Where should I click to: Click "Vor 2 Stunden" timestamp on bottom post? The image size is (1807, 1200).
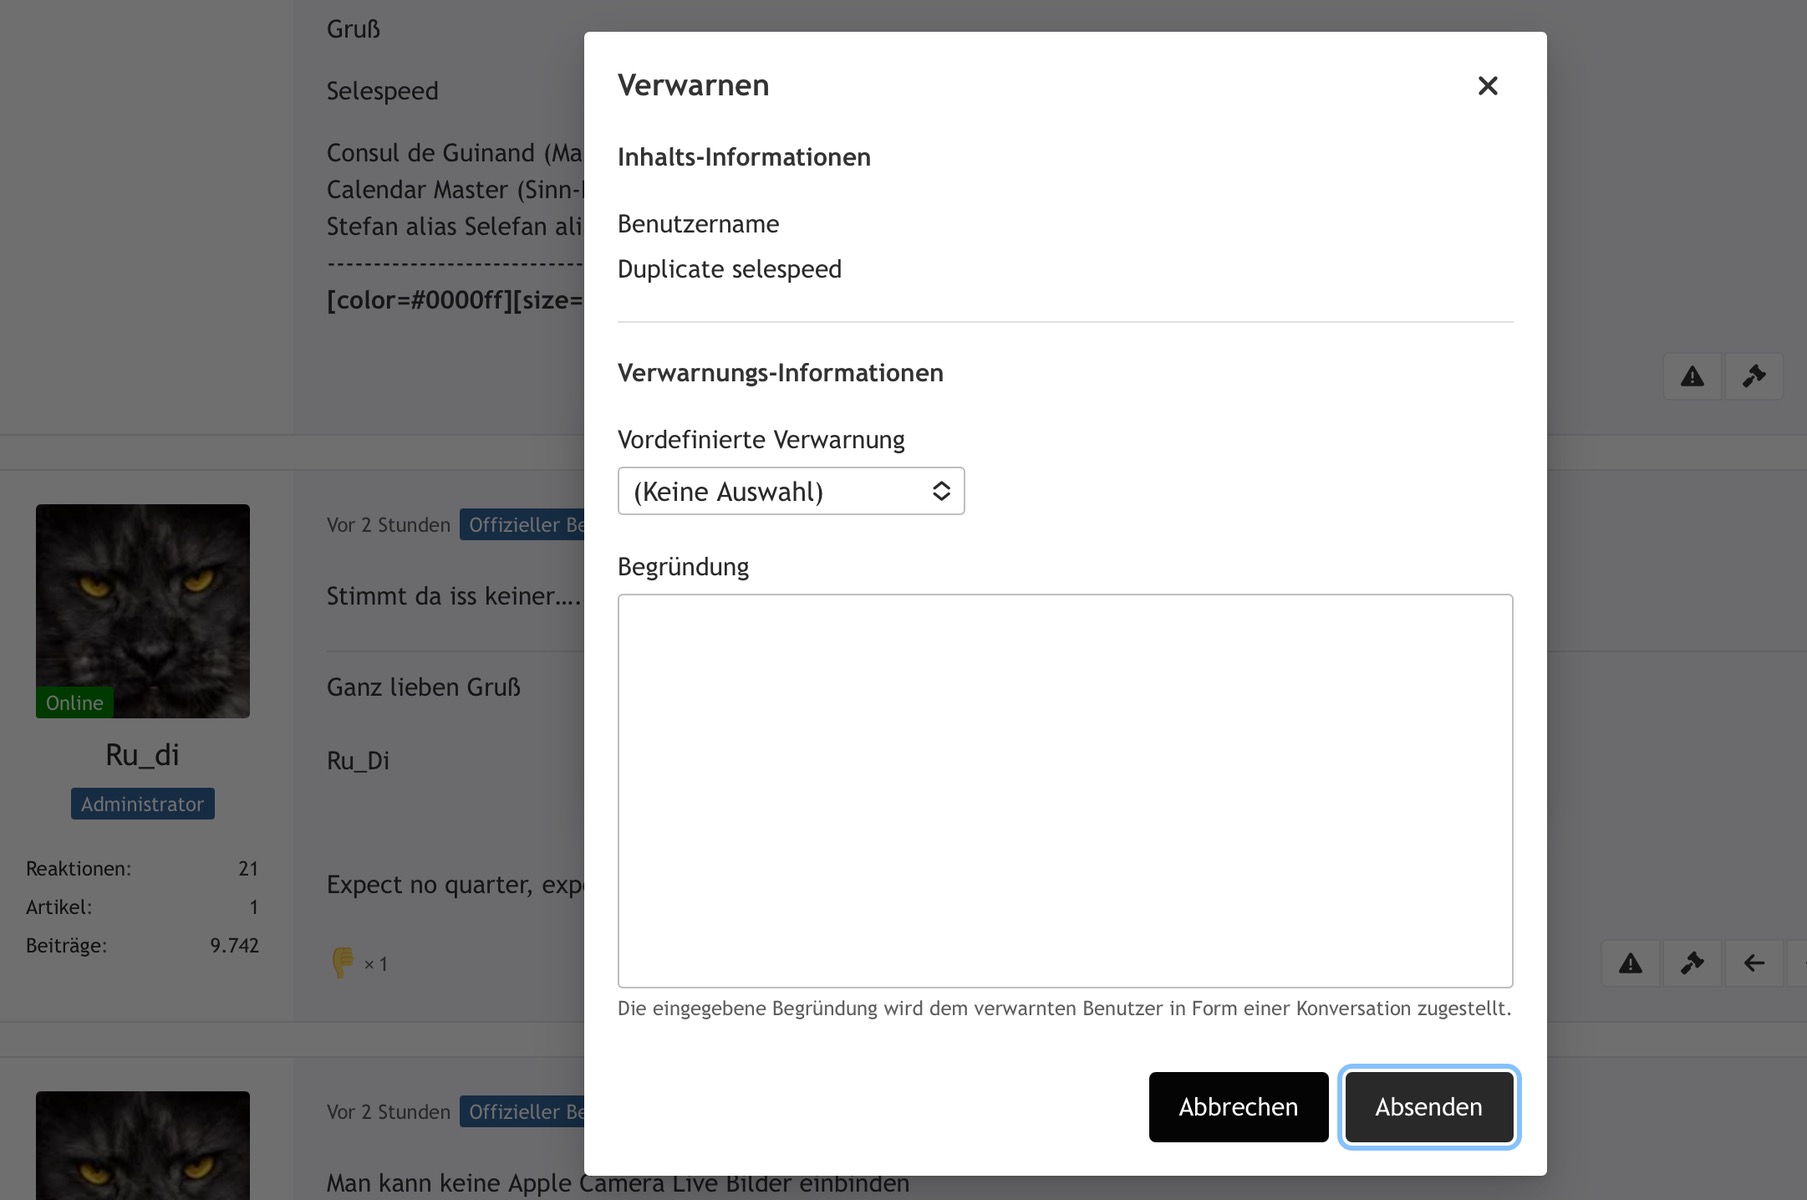pyautogui.click(x=388, y=1112)
